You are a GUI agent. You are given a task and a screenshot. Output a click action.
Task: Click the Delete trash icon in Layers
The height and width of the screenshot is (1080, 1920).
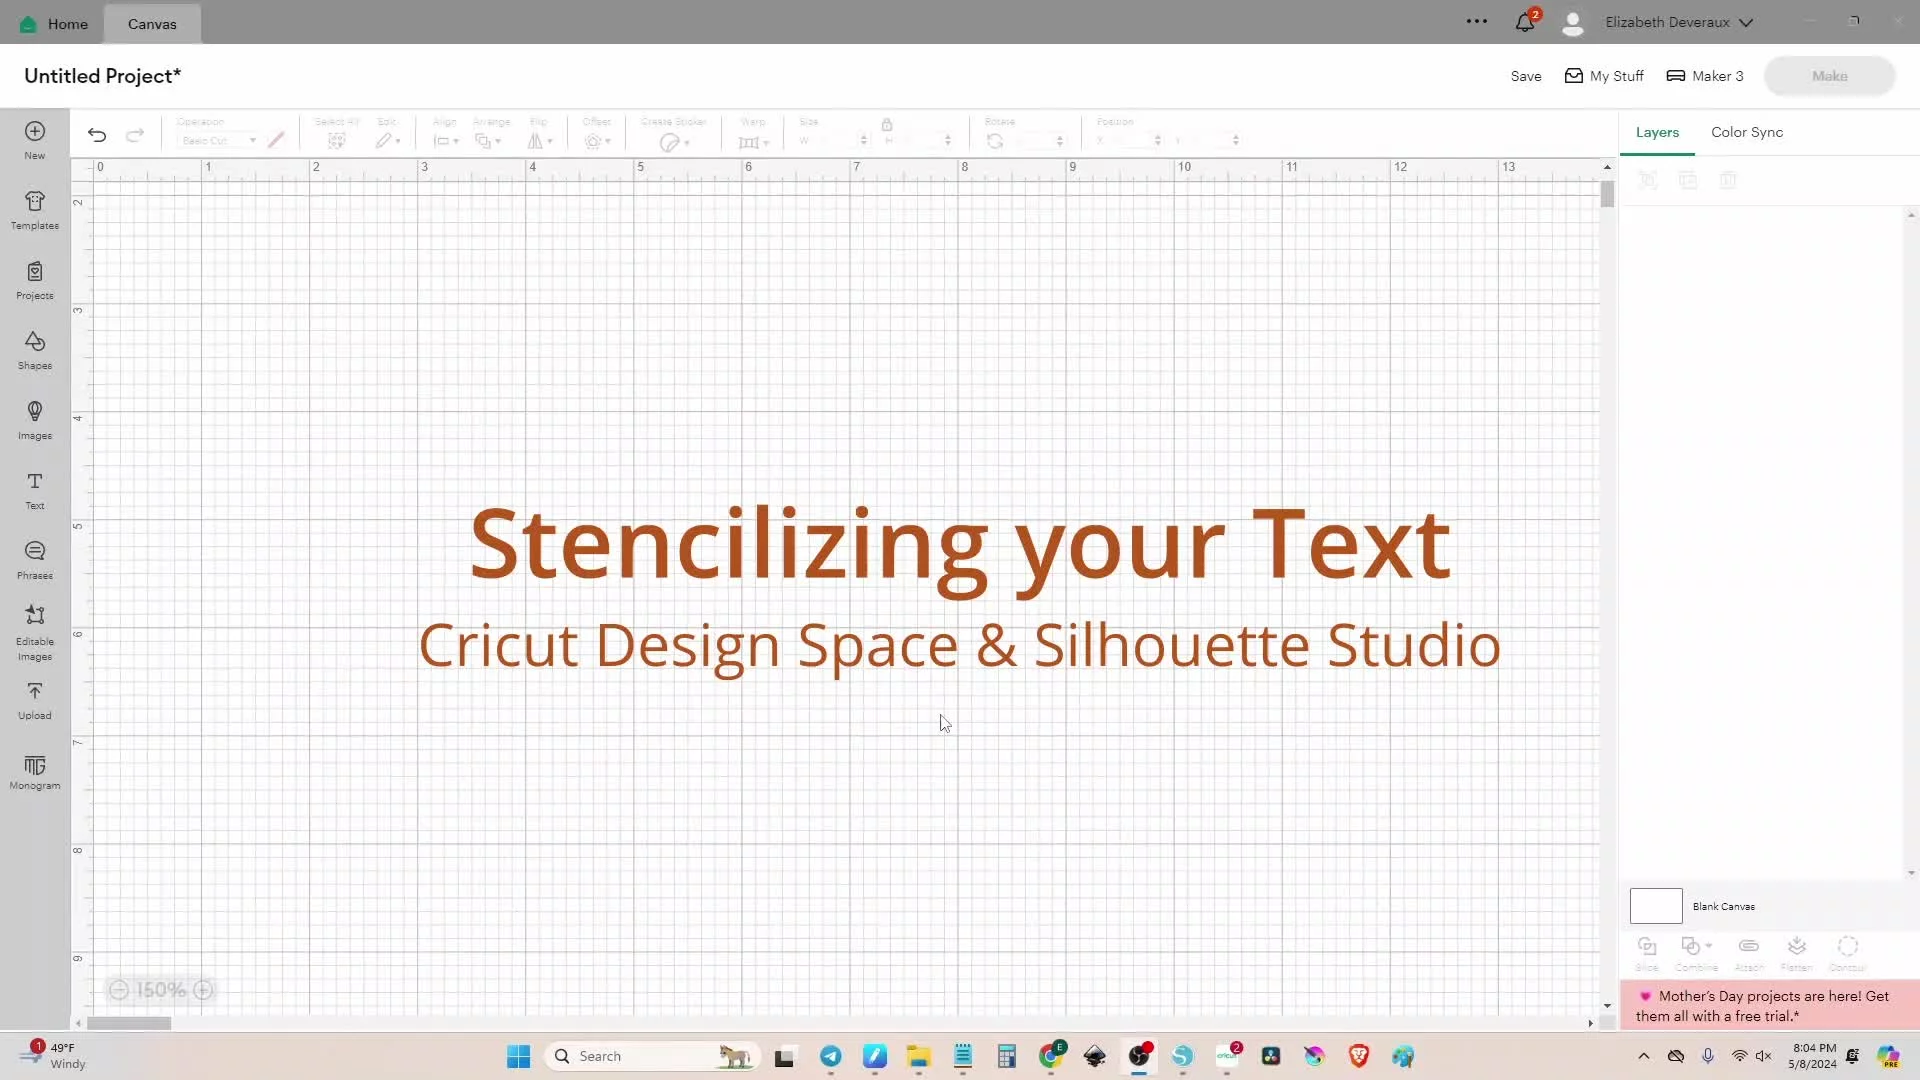(x=1728, y=180)
